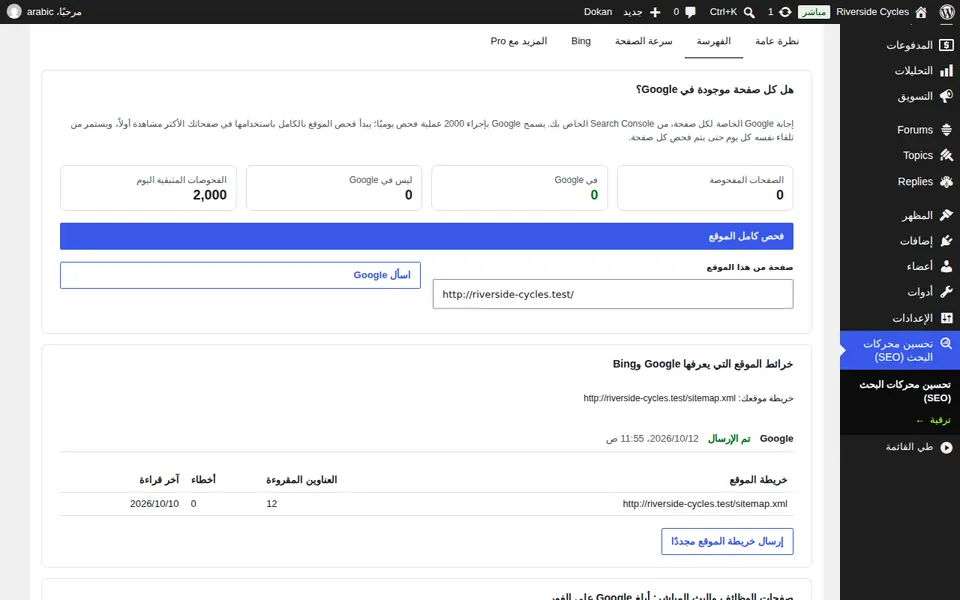Click the أخطاء column header
Screen dimensions: 960x600
[203, 480]
